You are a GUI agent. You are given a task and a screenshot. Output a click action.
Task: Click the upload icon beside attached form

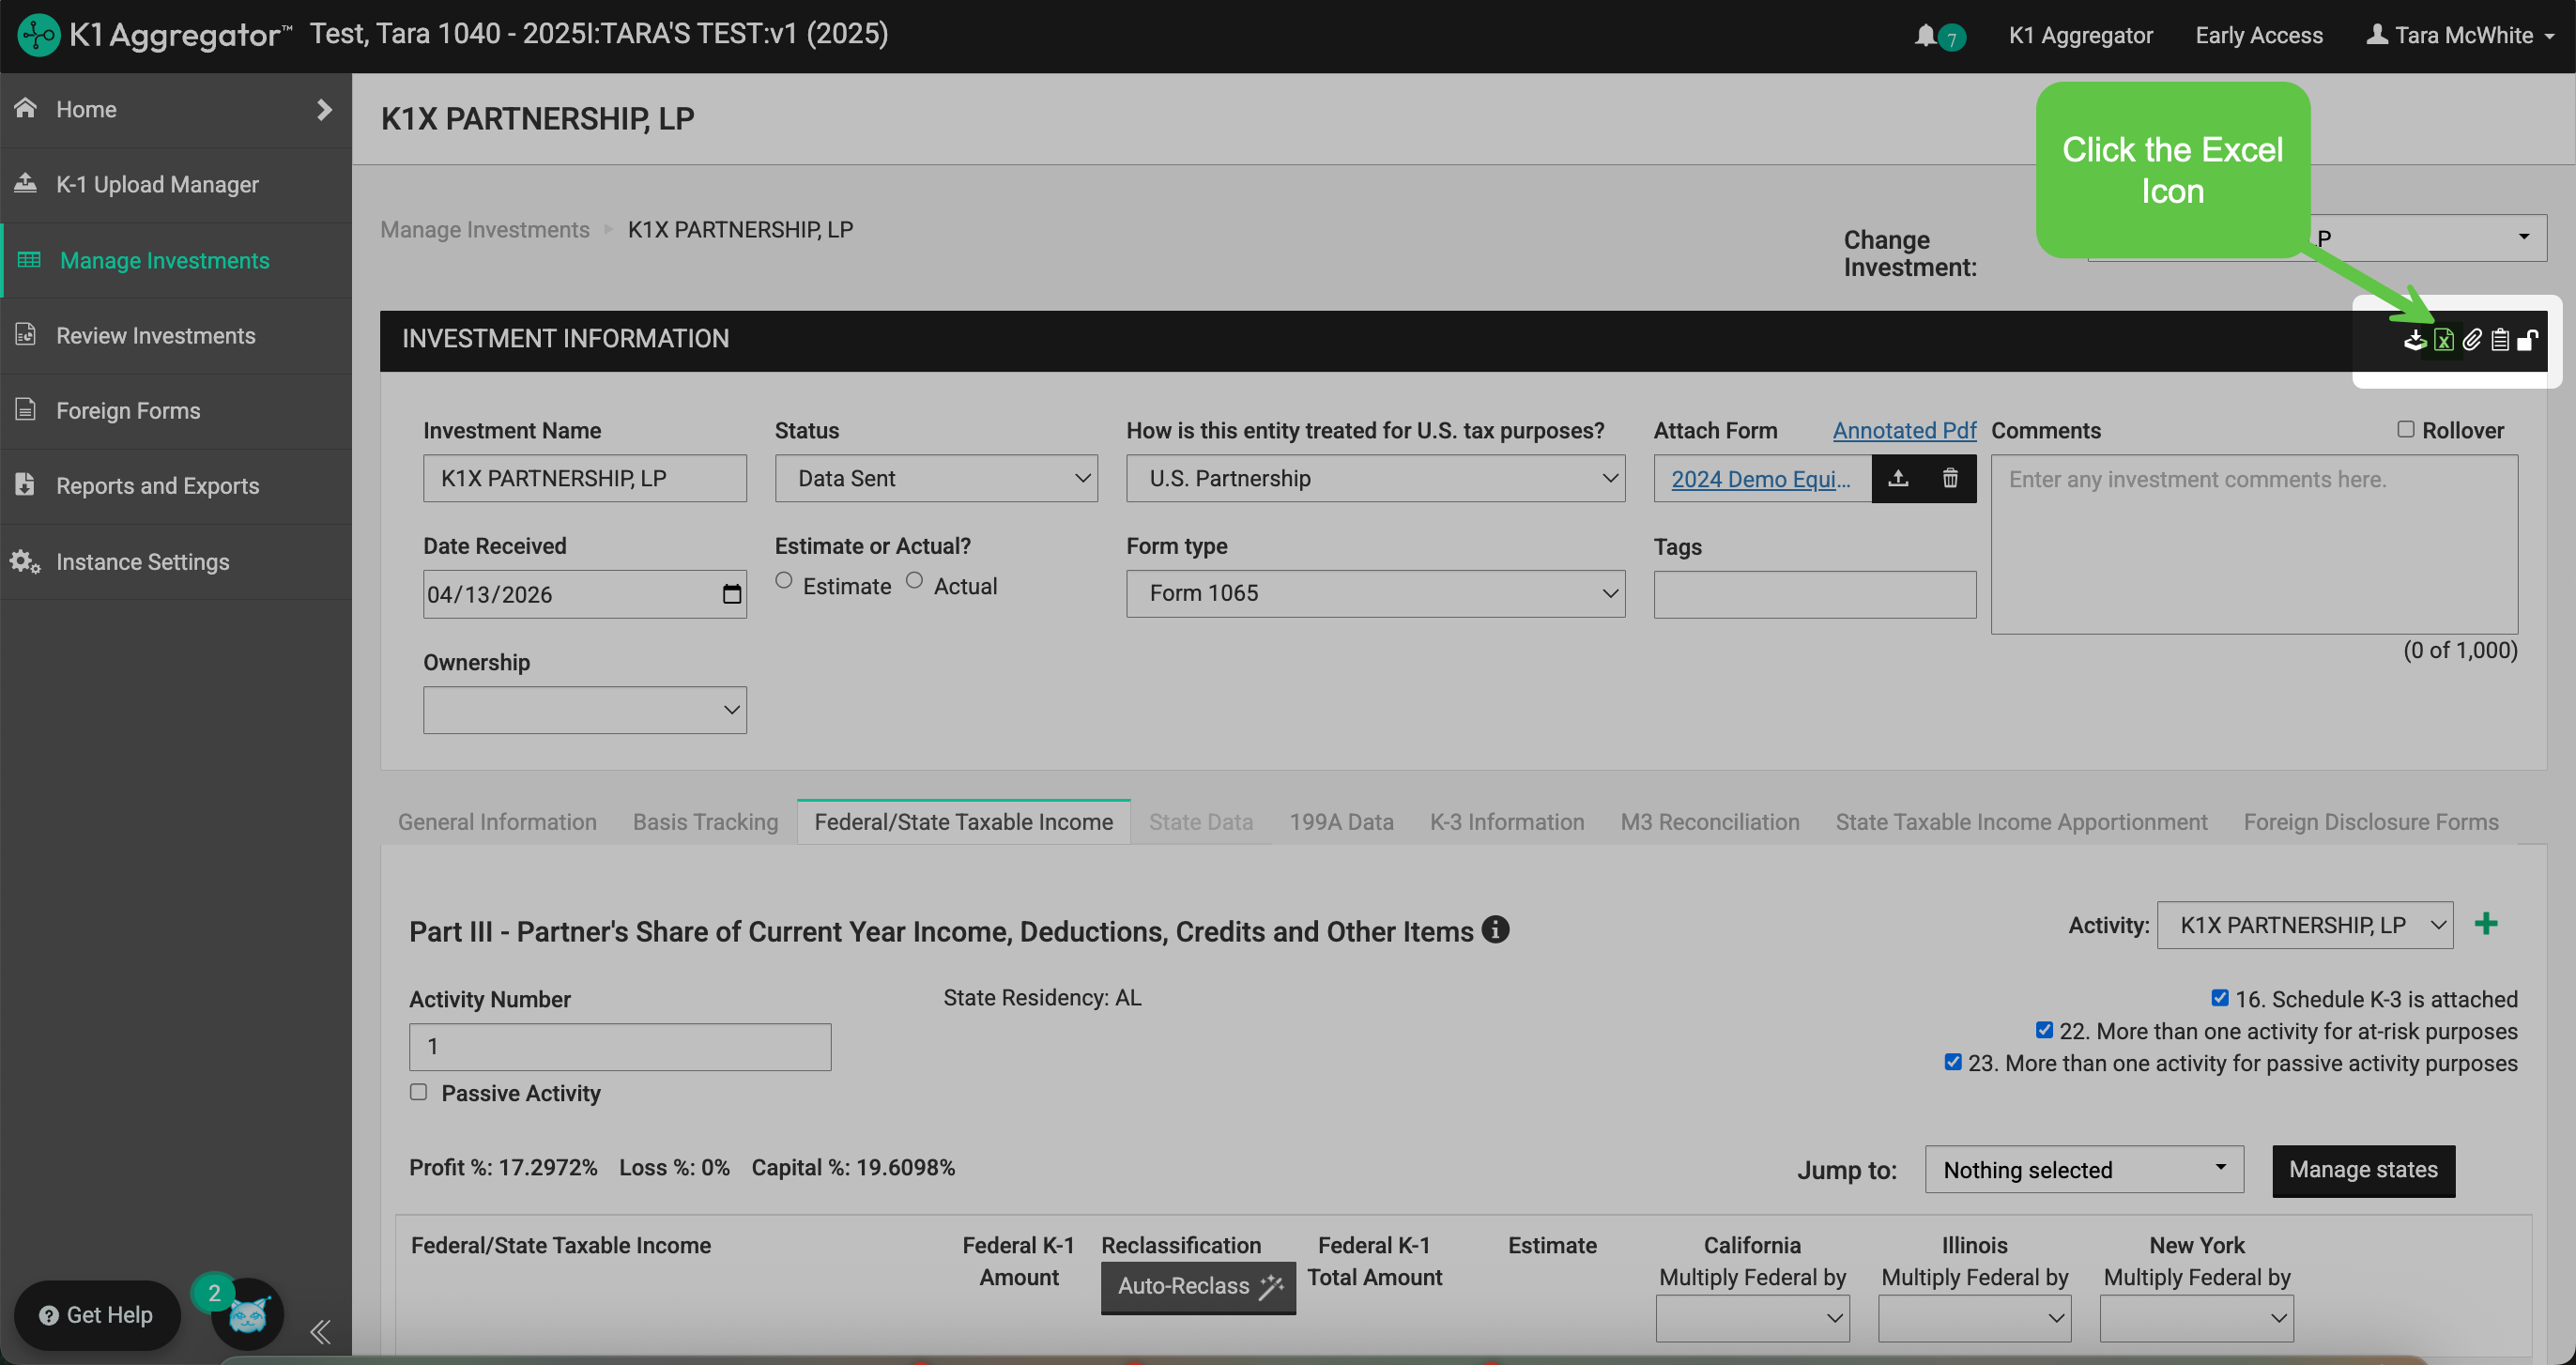coord(1898,478)
